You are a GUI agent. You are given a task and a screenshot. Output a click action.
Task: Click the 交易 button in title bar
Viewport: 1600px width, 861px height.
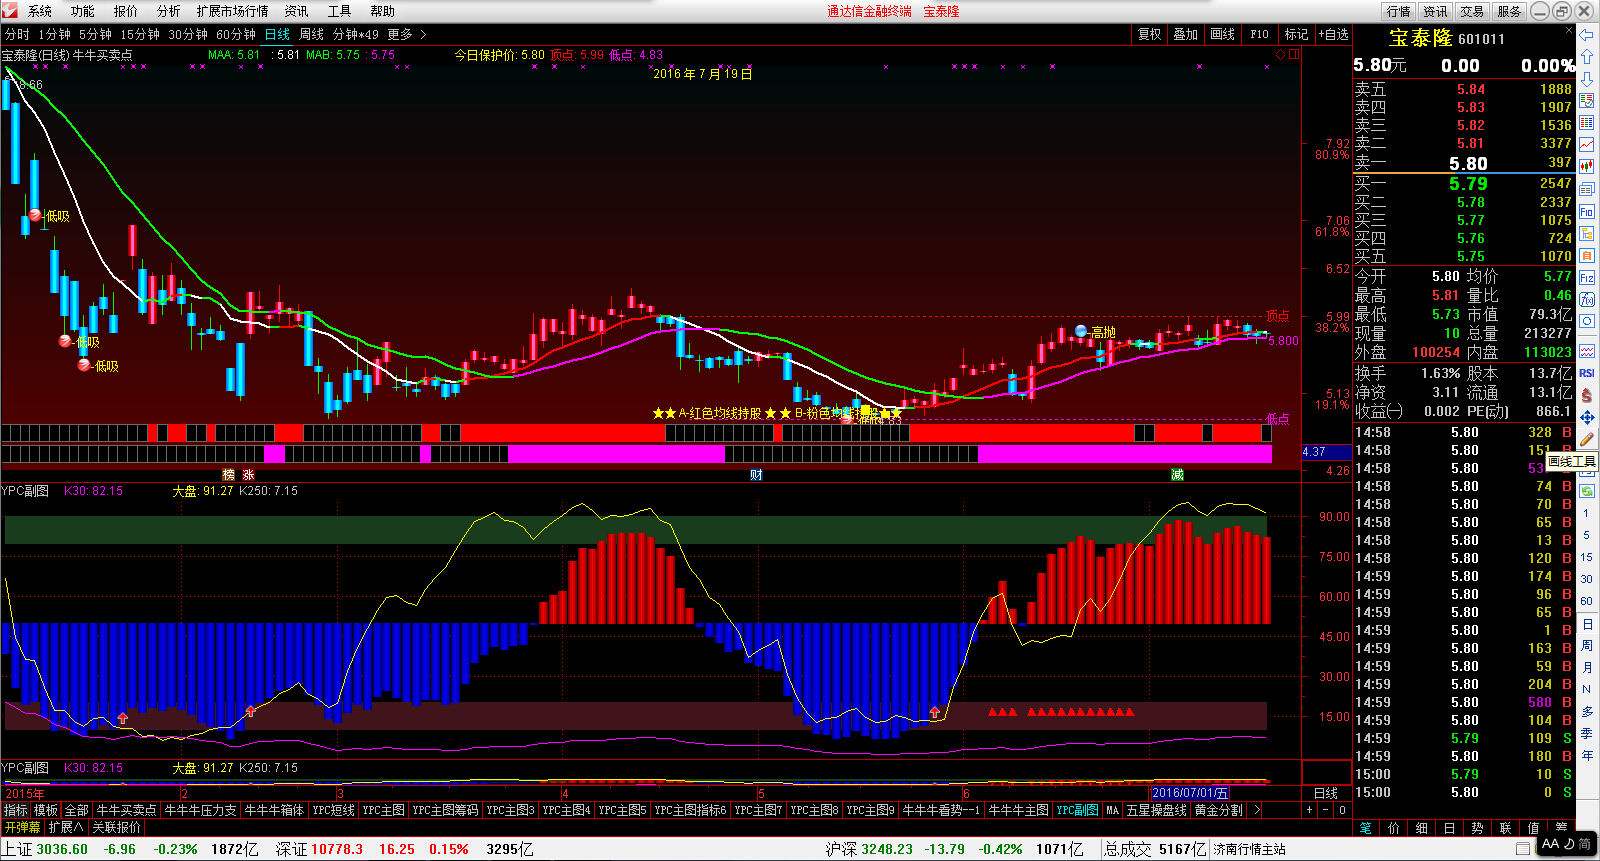1472,11
